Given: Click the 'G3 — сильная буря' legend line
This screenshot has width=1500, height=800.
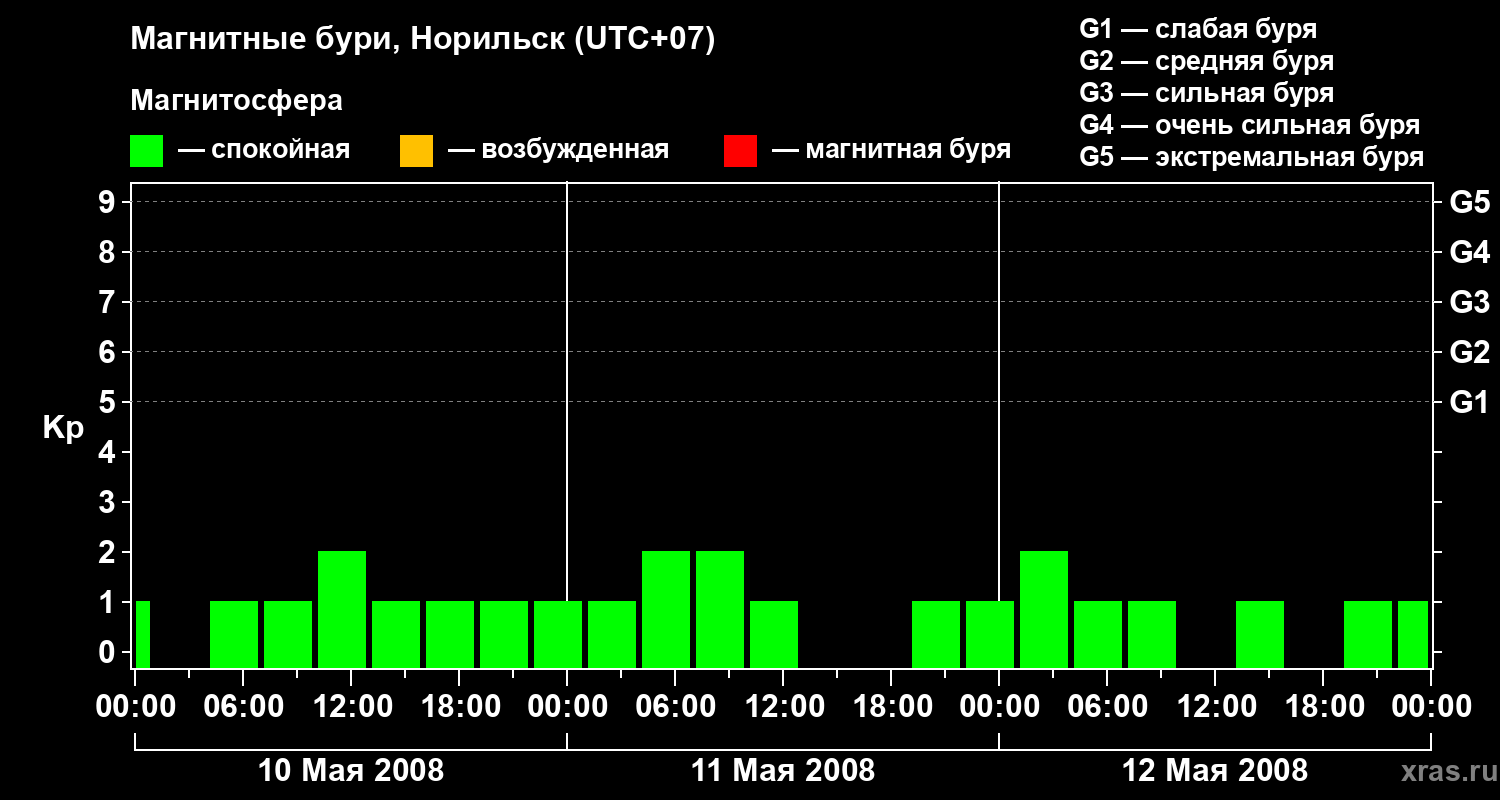Looking at the screenshot, I should tap(1207, 93).
